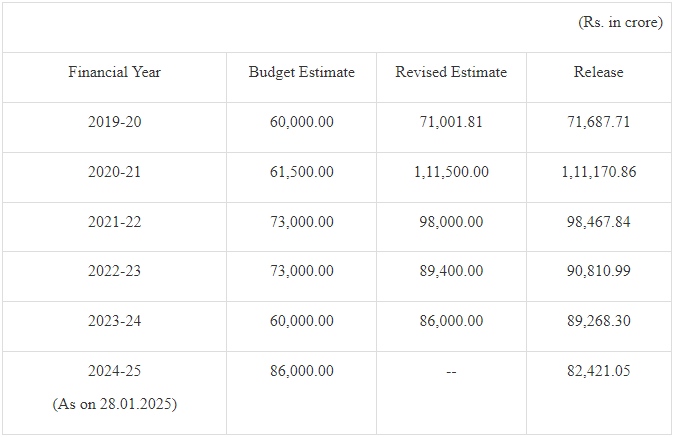Image resolution: width=674 pixels, height=437 pixels.
Task: Click the 89,268.30 release value
Action: (x=598, y=321)
